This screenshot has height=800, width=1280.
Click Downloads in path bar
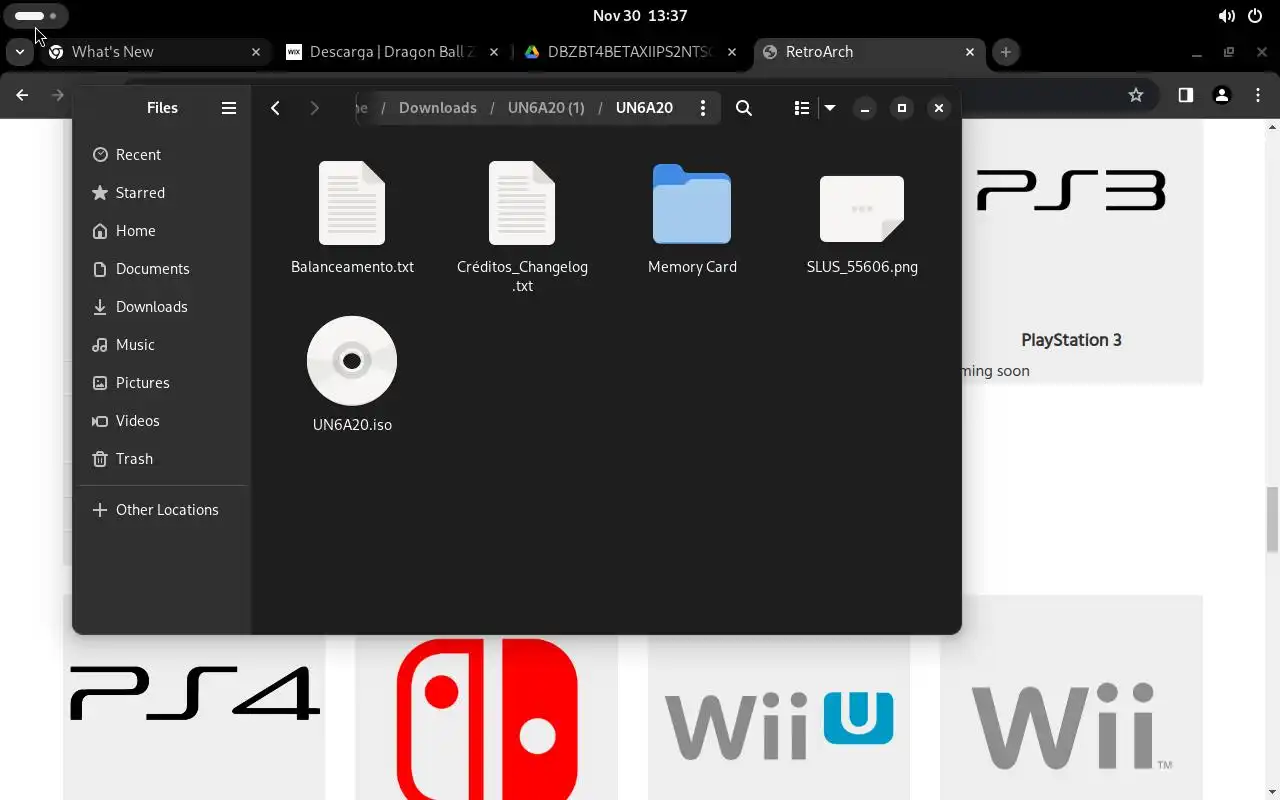coord(438,108)
